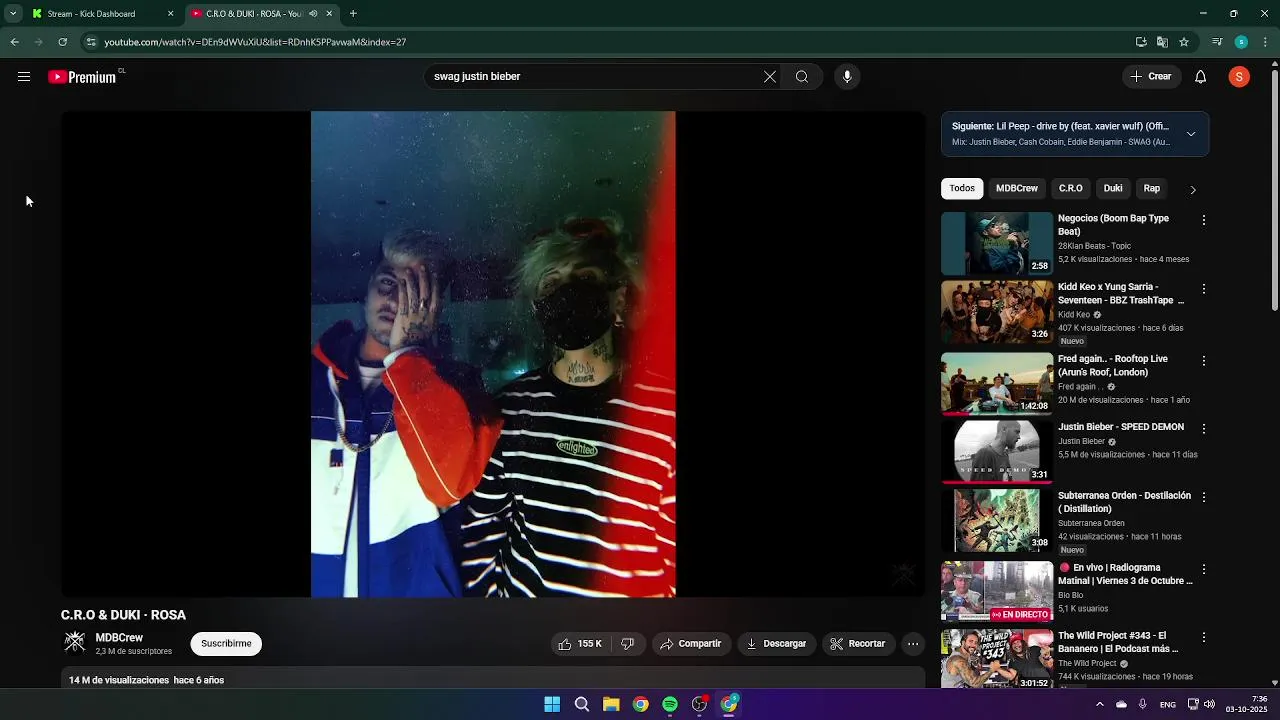Open the YouTube hamburger guide menu
This screenshot has height=720, width=1280.
click(x=24, y=77)
